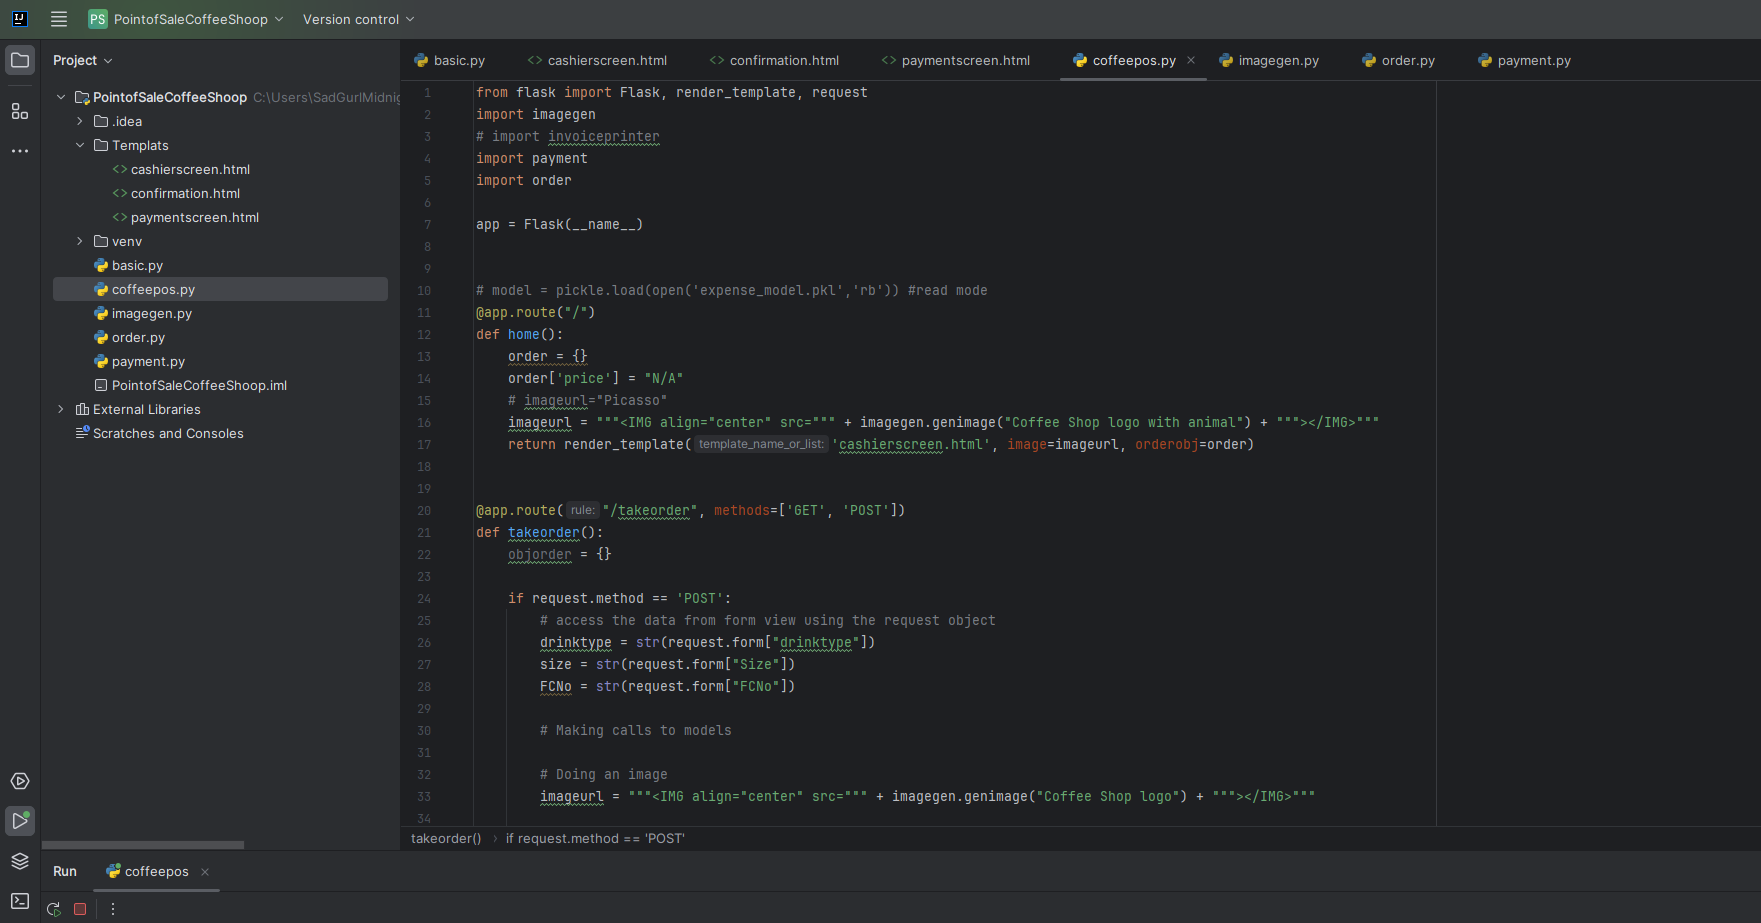Screen dimensions: 1761x923
Task: Expand External Libraries node
Action: pyautogui.click(x=61, y=409)
